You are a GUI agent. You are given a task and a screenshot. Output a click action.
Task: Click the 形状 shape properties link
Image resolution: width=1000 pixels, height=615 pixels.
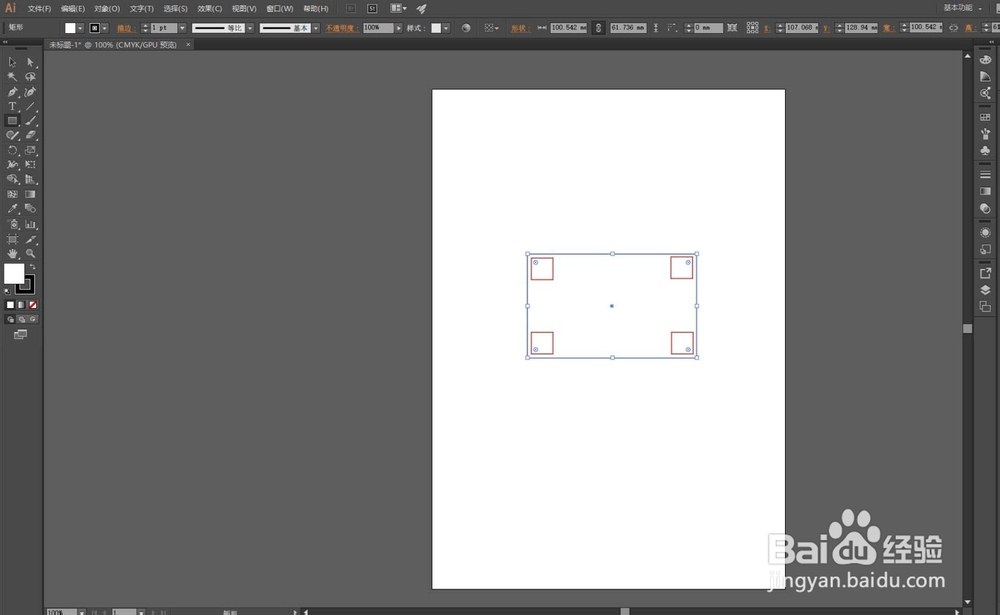point(520,28)
